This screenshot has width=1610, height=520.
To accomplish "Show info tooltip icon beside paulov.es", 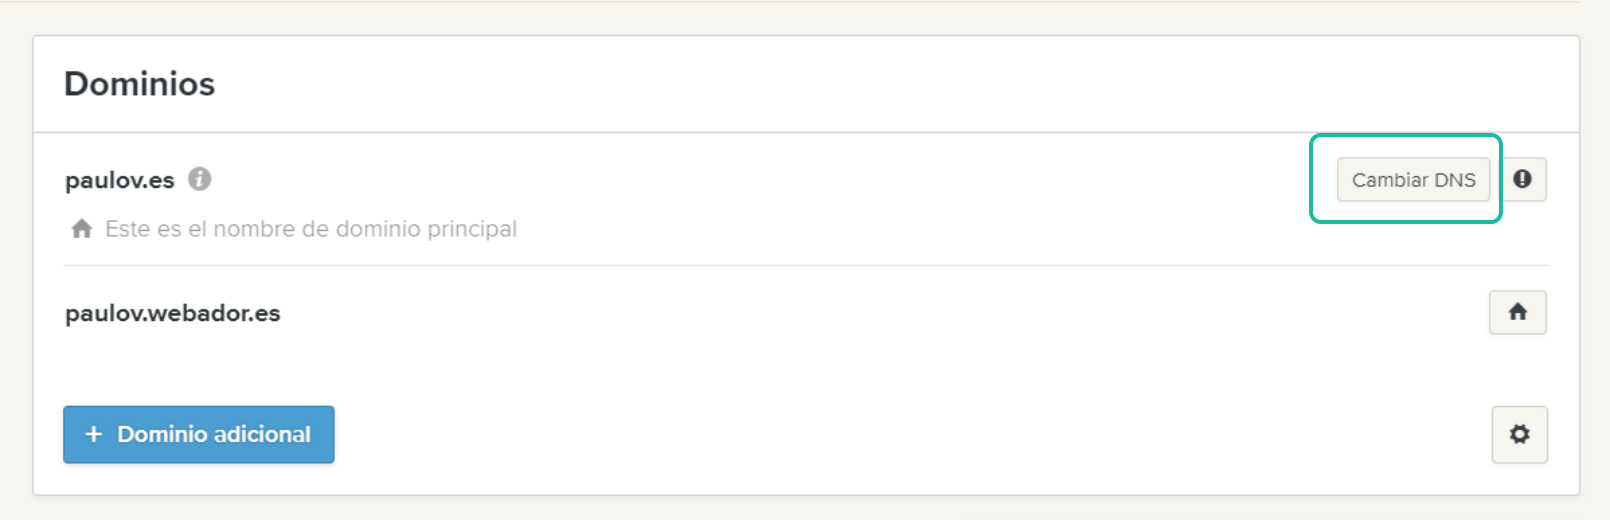I will pos(200,179).
